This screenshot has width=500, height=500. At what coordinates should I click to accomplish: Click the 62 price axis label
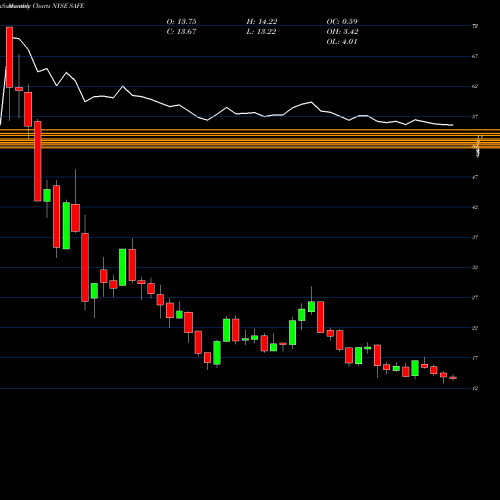475,86
